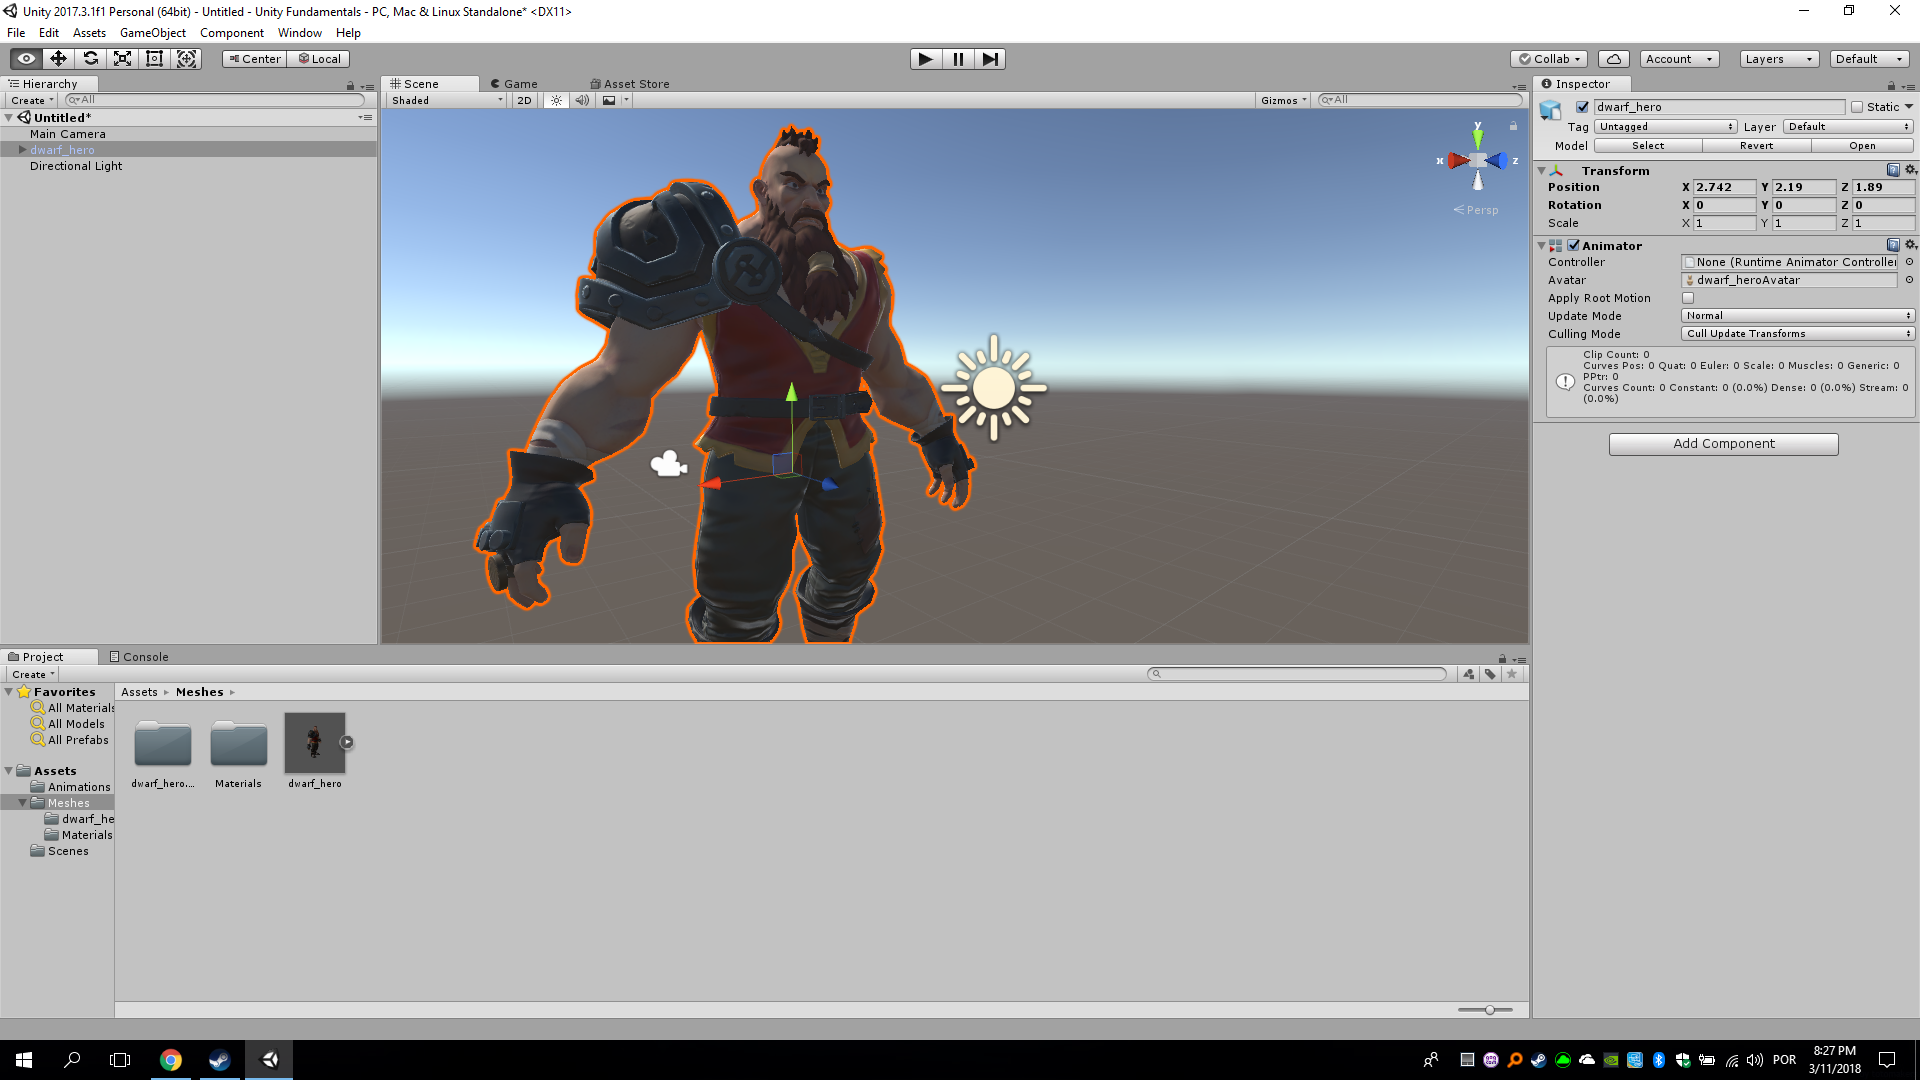Lock the Inspector panel
Image resolution: width=1920 pixels, height=1080 pixels.
(x=1891, y=86)
